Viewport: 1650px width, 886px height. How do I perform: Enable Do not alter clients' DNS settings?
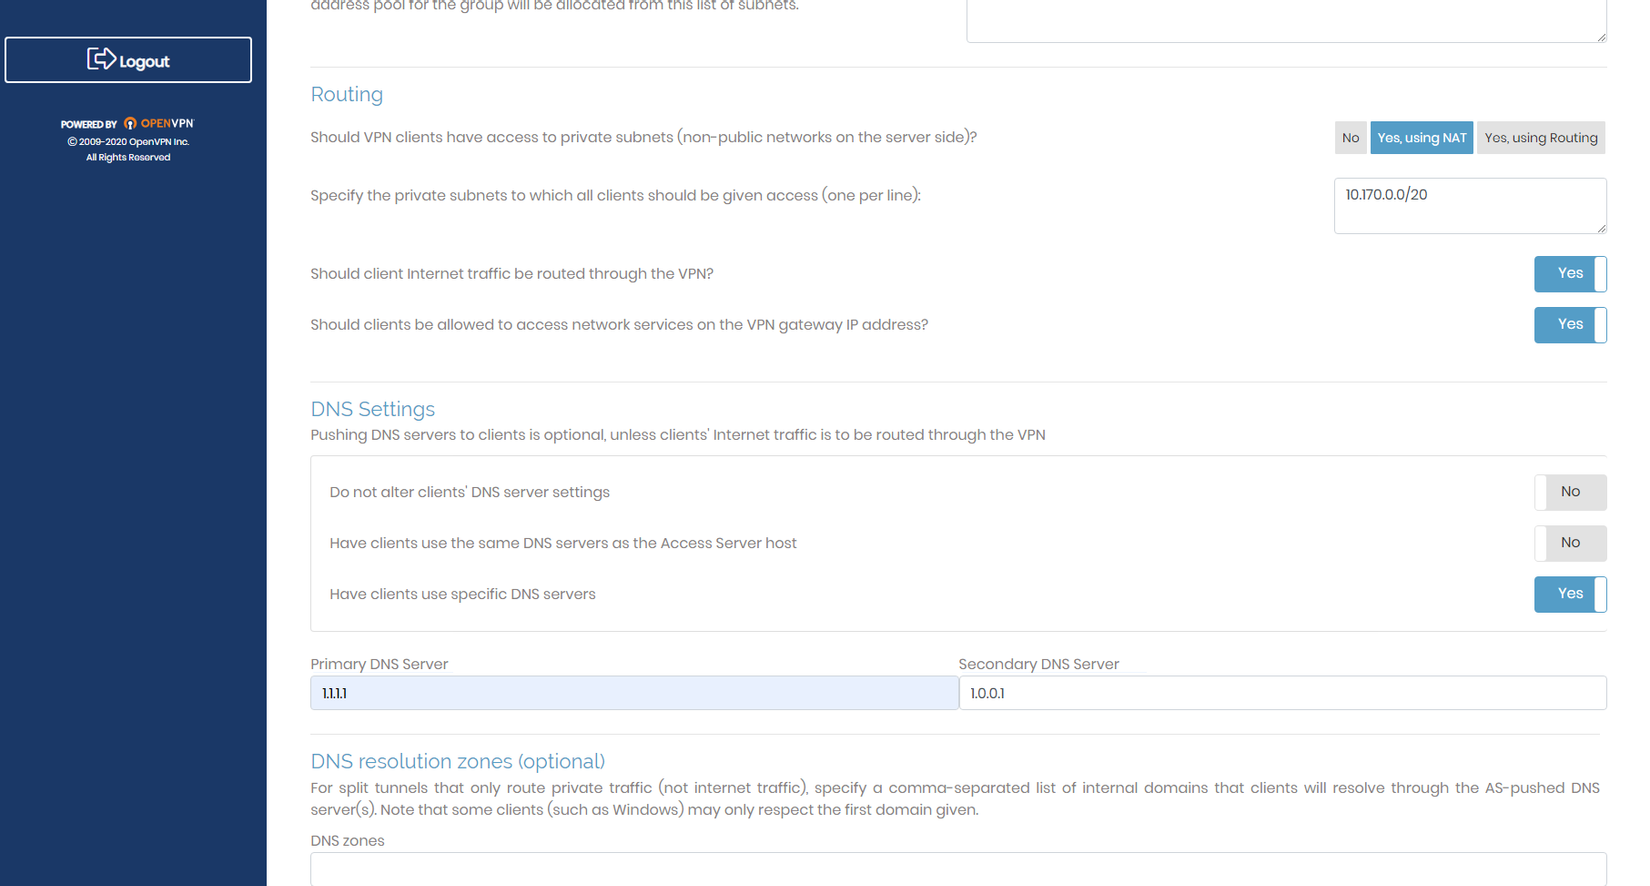[1569, 492]
